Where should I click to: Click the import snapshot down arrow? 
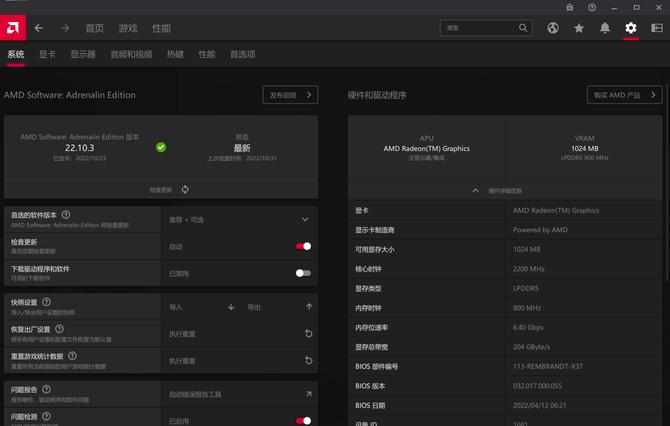[231, 307]
